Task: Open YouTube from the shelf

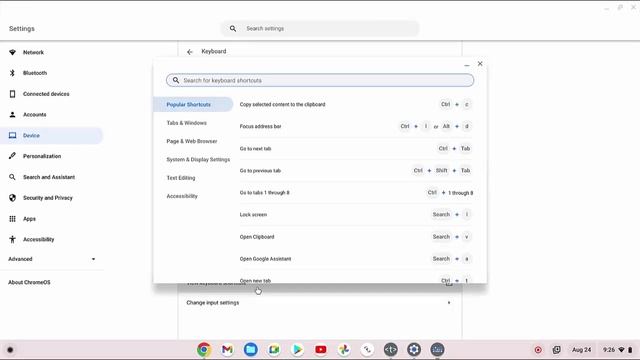Action: pos(321,350)
